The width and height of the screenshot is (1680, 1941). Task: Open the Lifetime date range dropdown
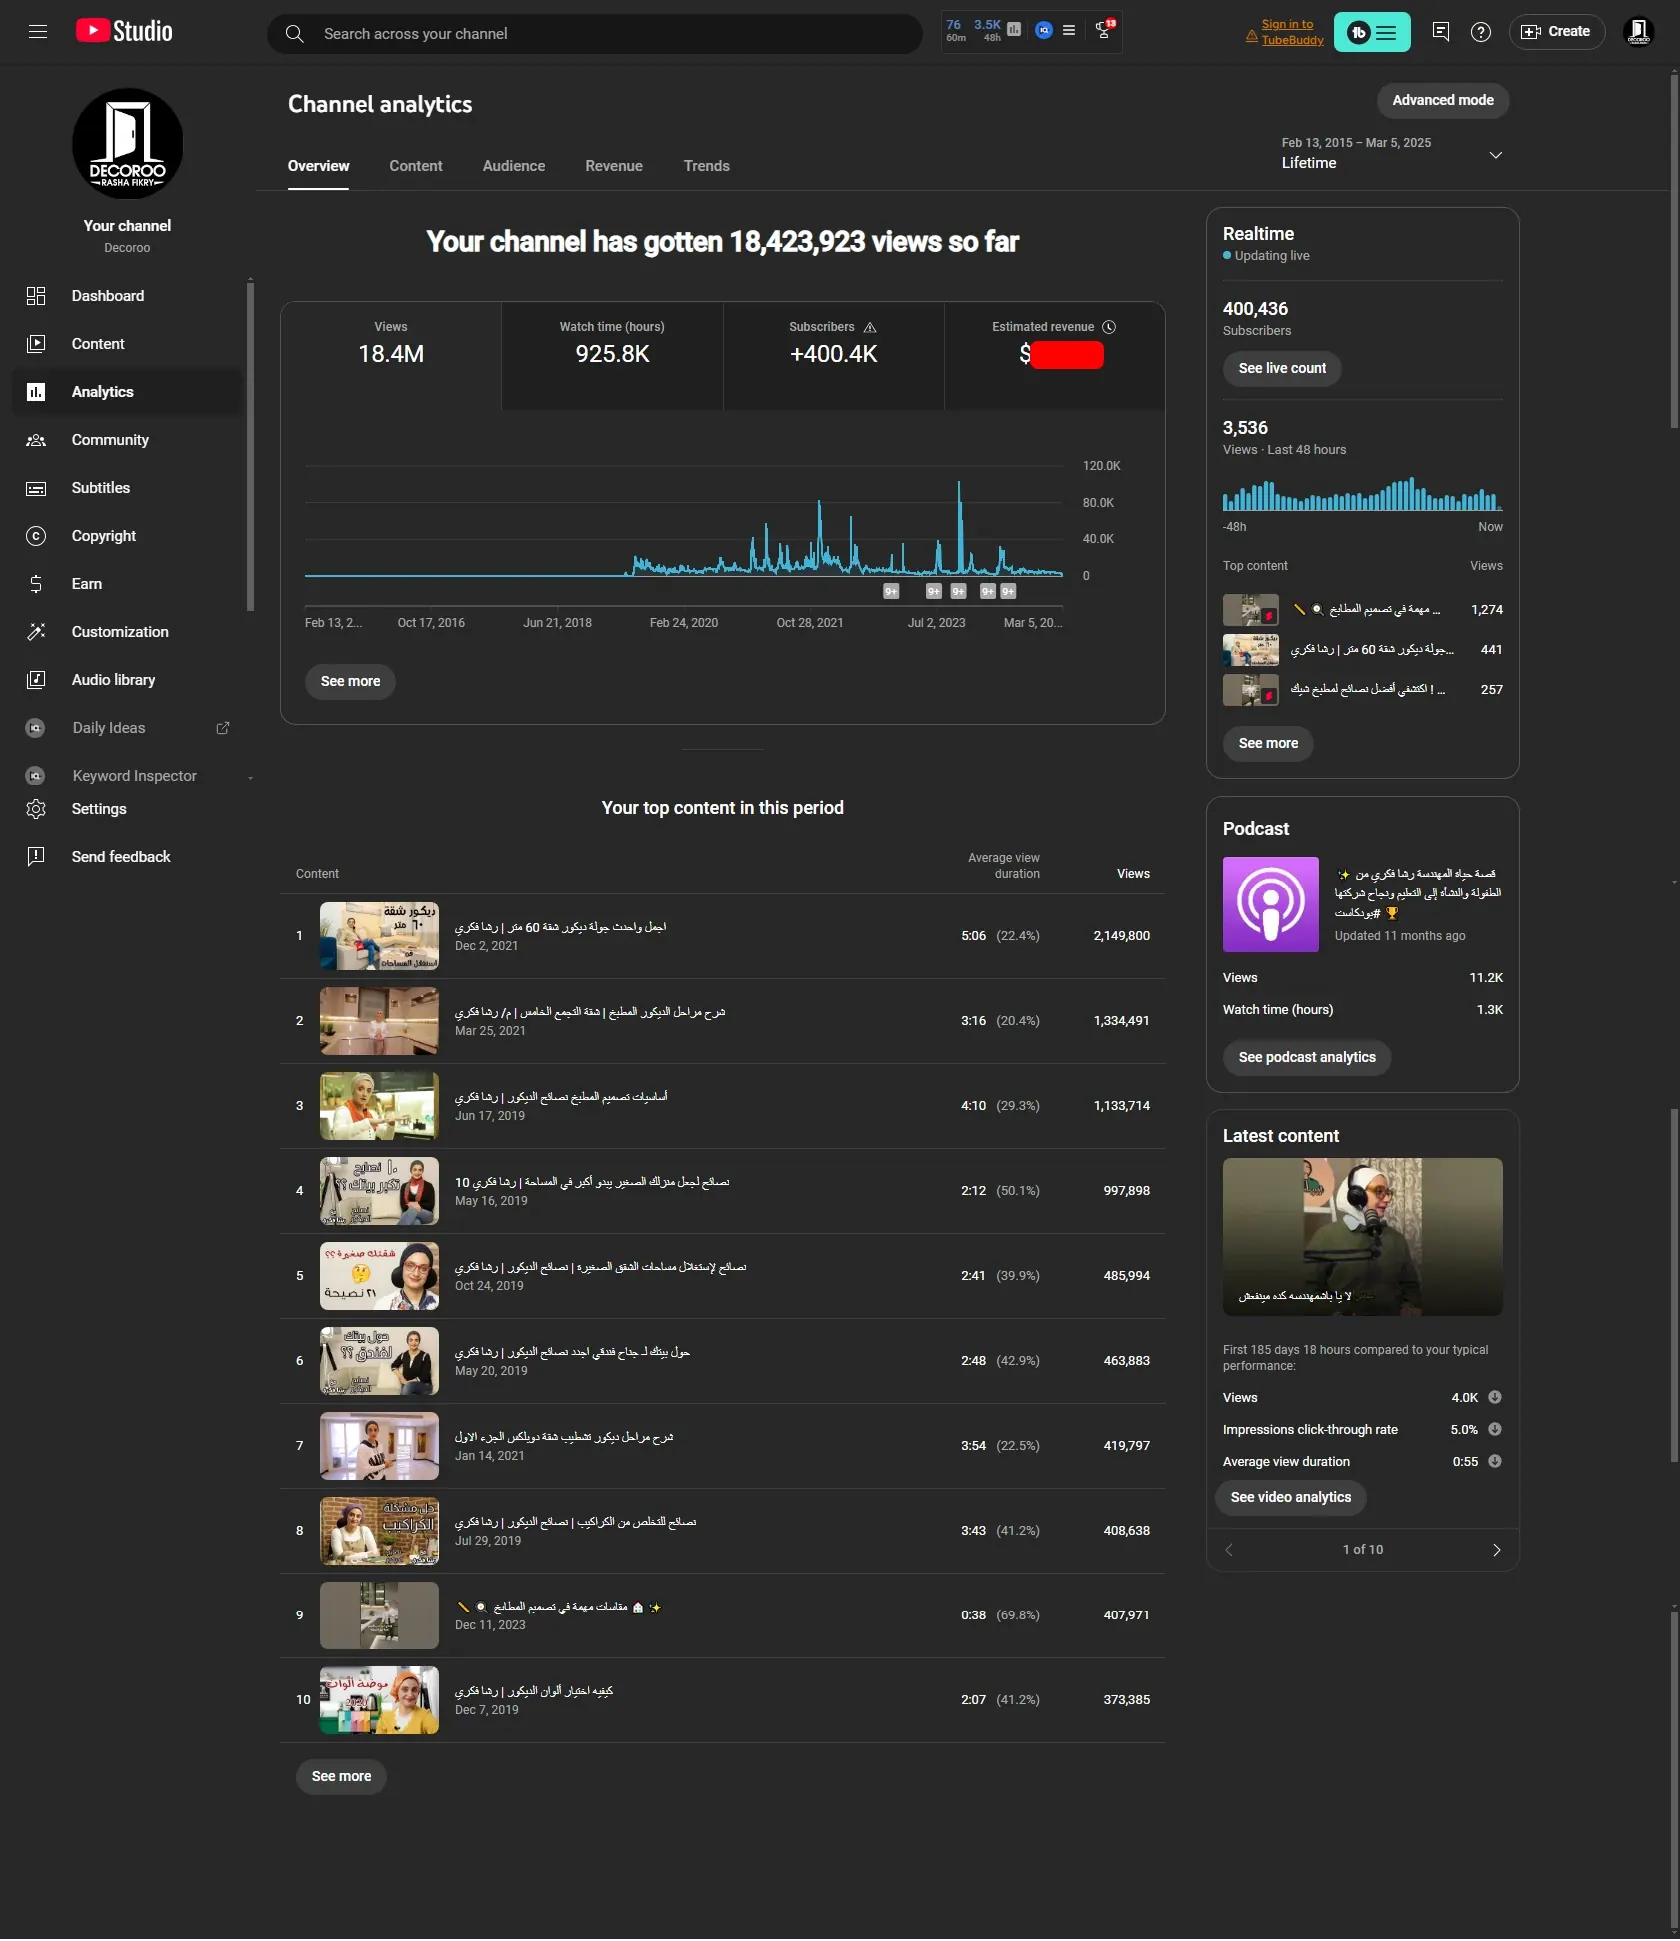[1393, 154]
